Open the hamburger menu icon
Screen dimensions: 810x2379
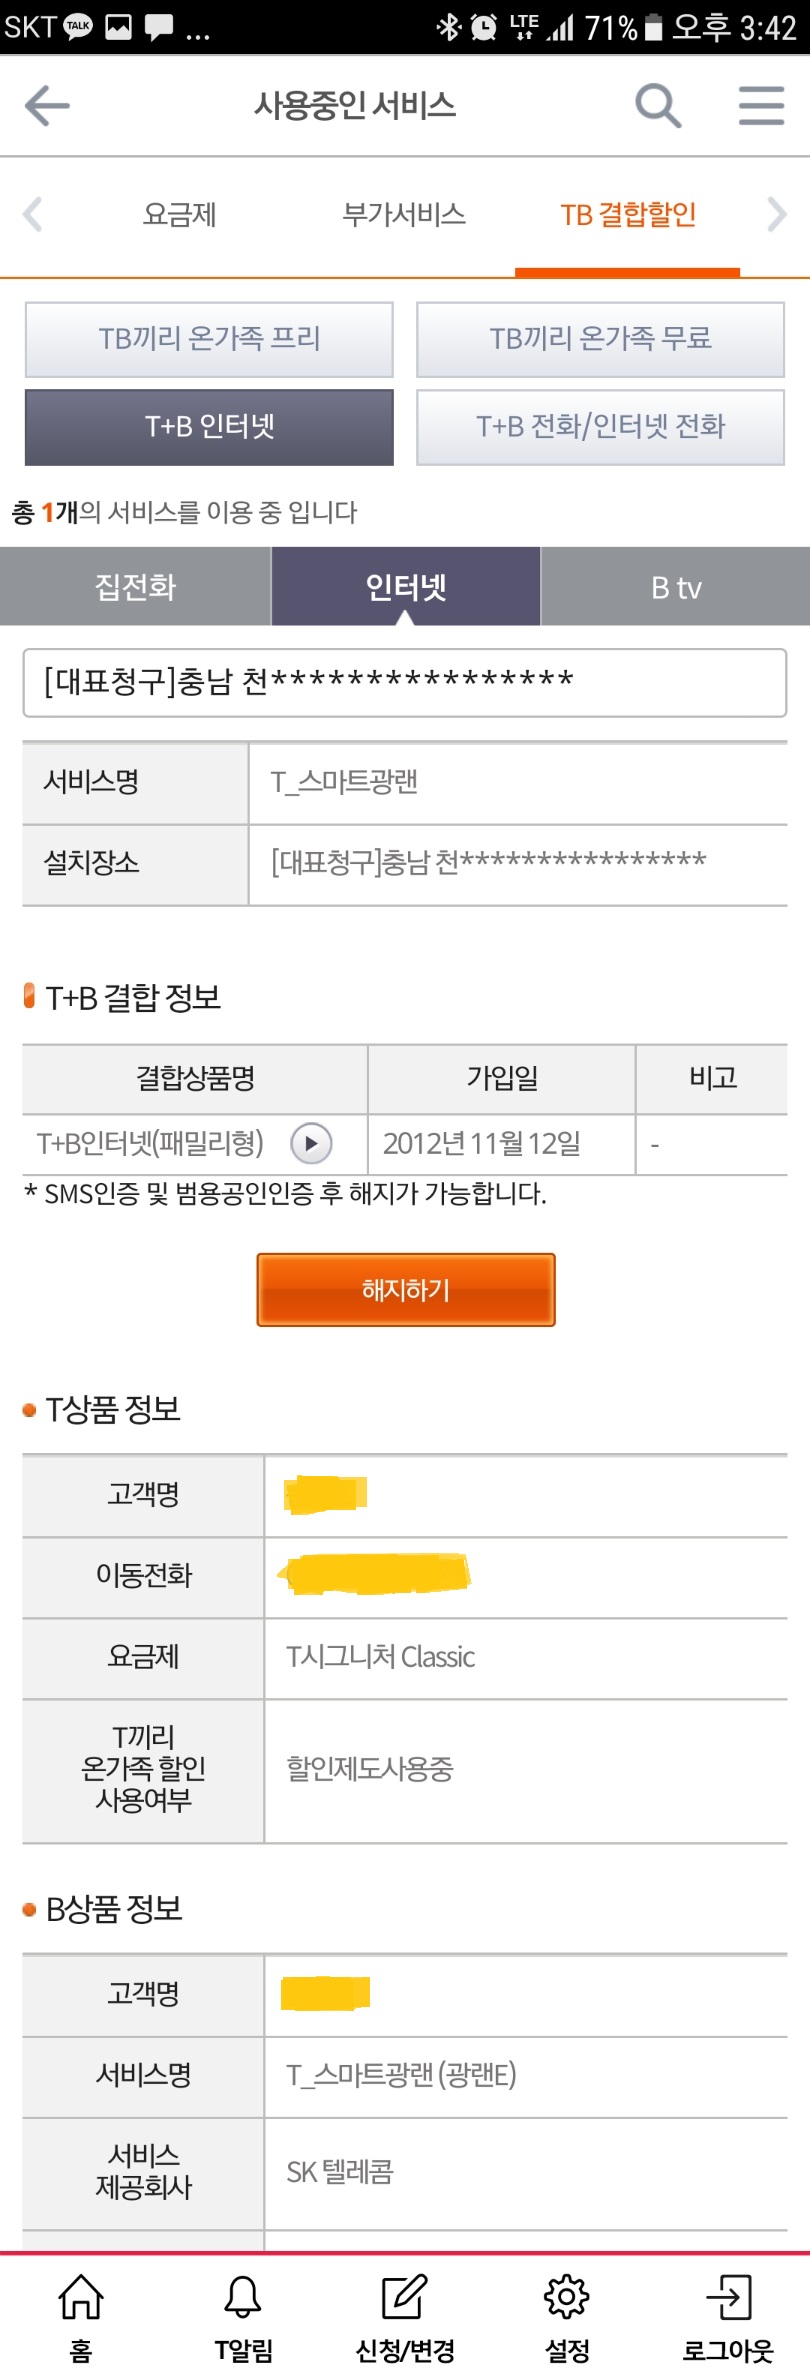click(761, 105)
